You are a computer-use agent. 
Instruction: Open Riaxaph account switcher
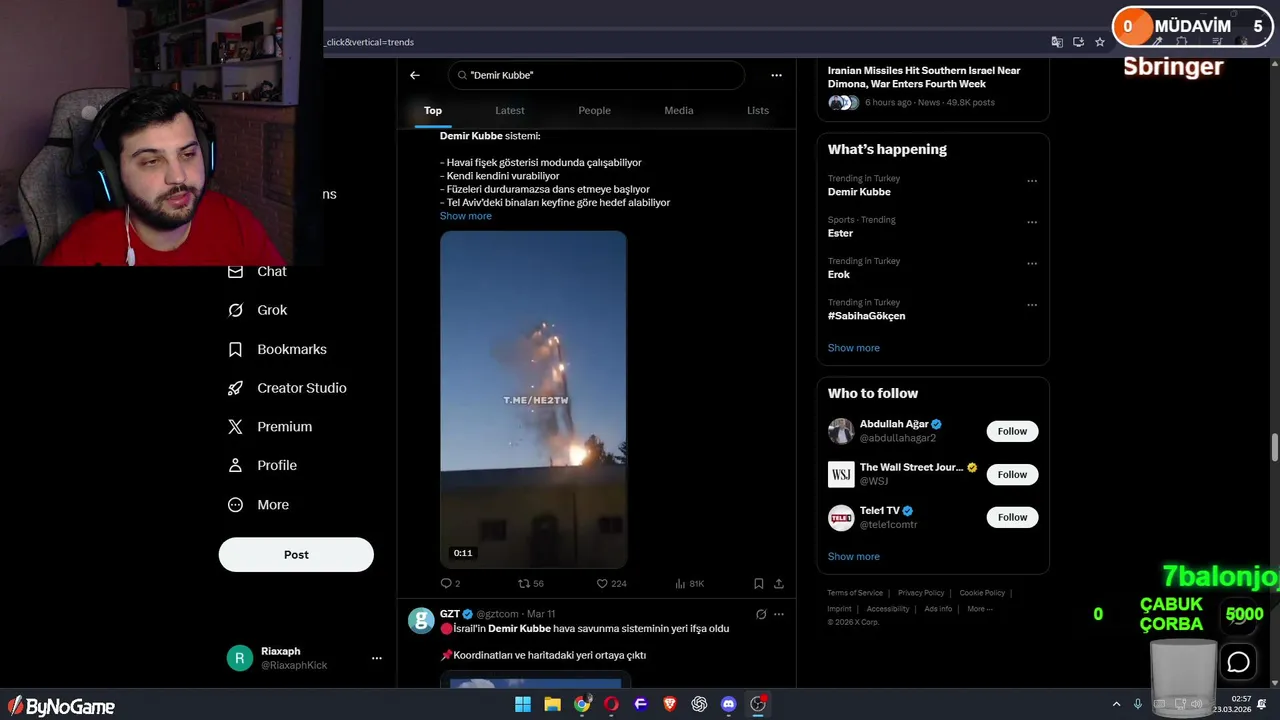click(x=304, y=658)
